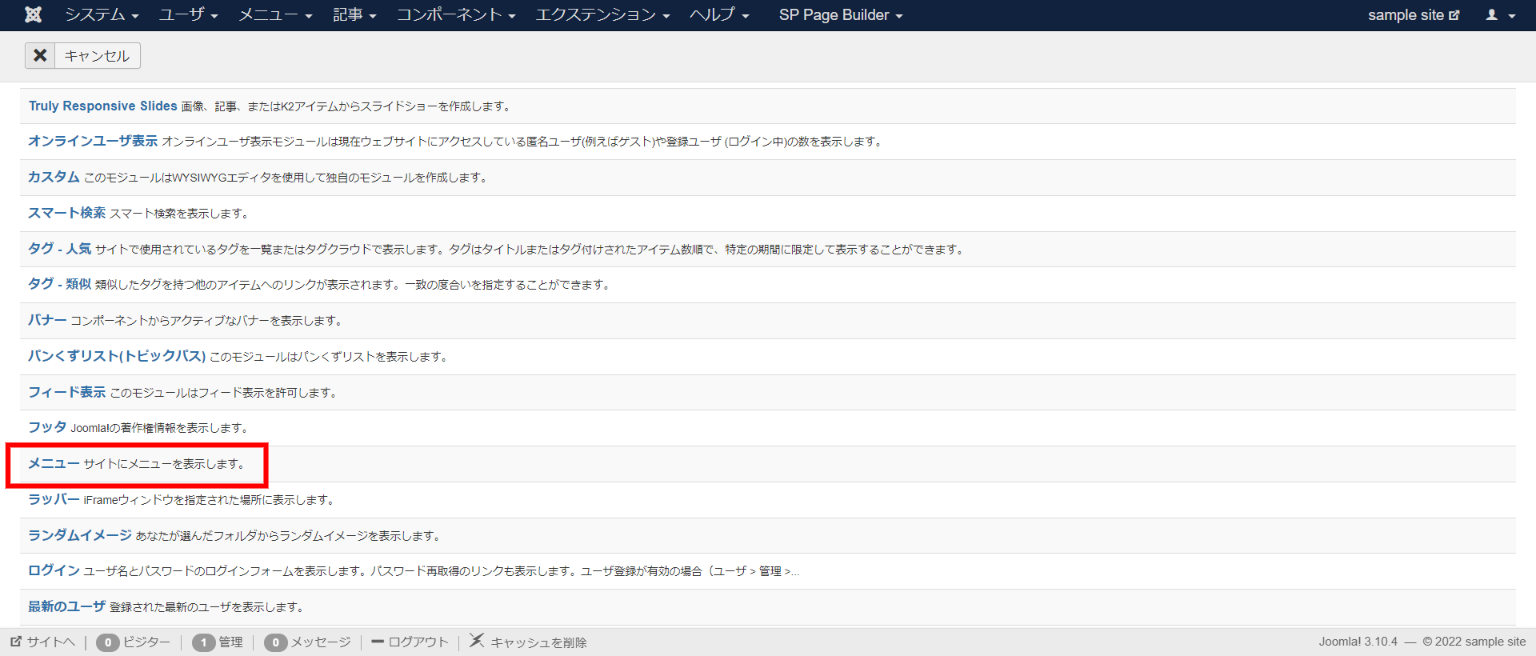1536x656 pixels.
Task: Pick the ログイン module type
Action: 54,571
